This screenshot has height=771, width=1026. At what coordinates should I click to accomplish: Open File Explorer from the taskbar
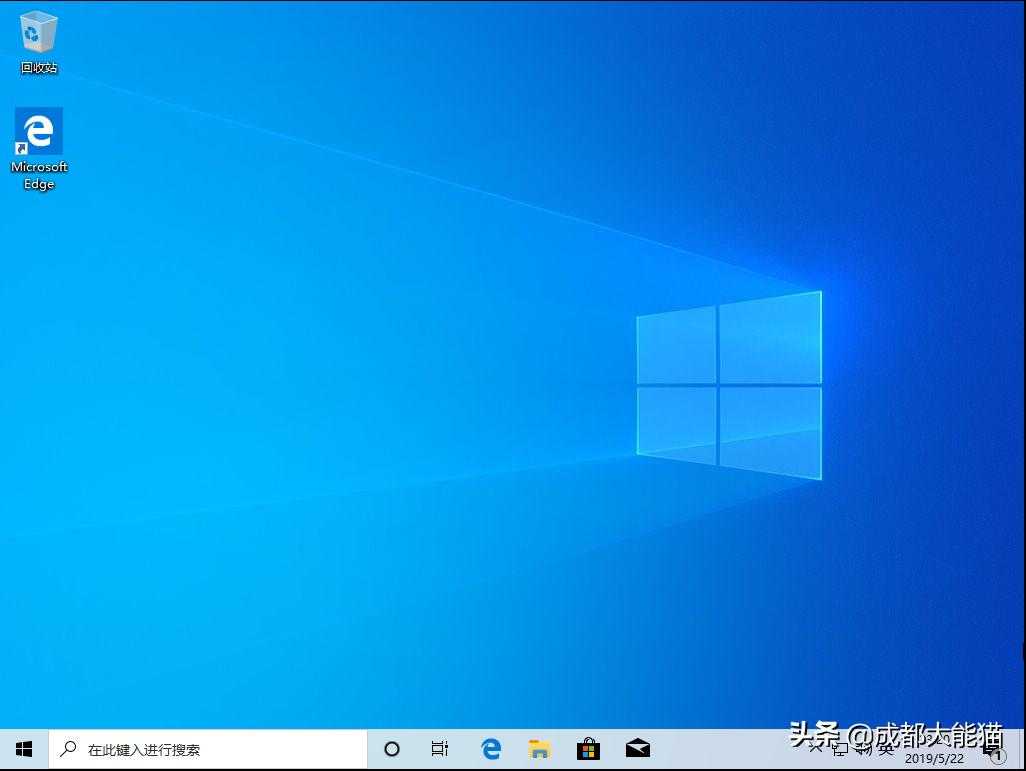539,748
